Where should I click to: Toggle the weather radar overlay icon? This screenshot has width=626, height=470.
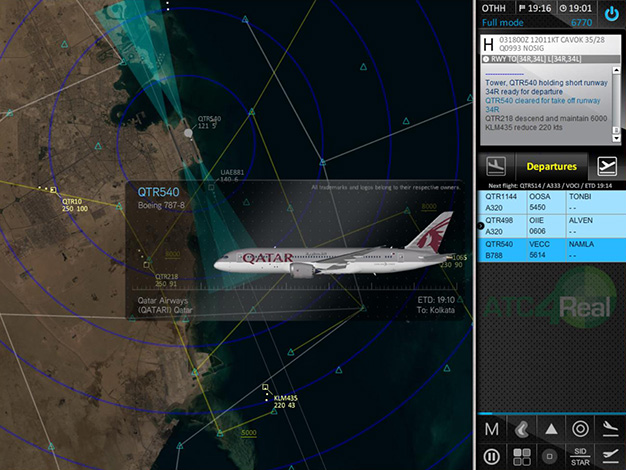(x=521, y=428)
